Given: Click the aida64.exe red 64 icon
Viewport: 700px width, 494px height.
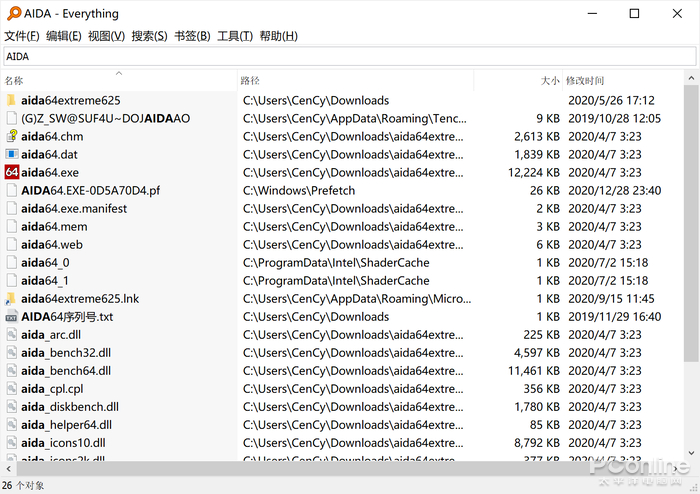Looking at the screenshot, I should click(x=12, y=172).
